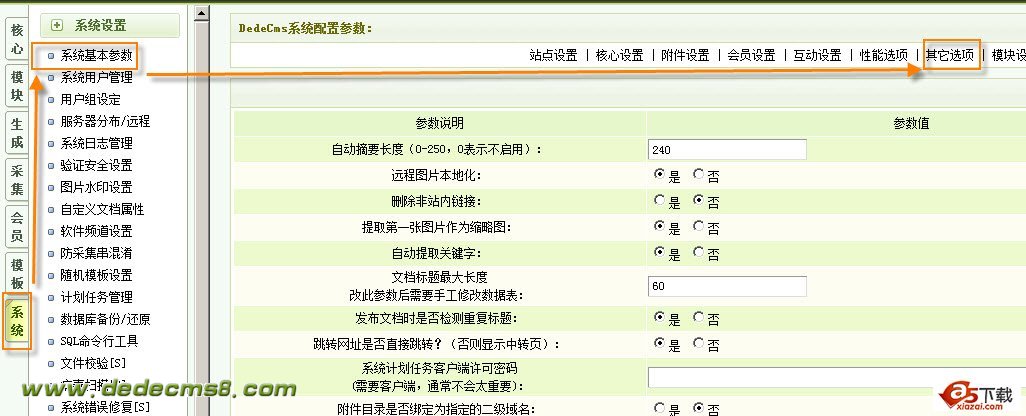Click the 系统基本参数 menu item

tap(95, 55)
